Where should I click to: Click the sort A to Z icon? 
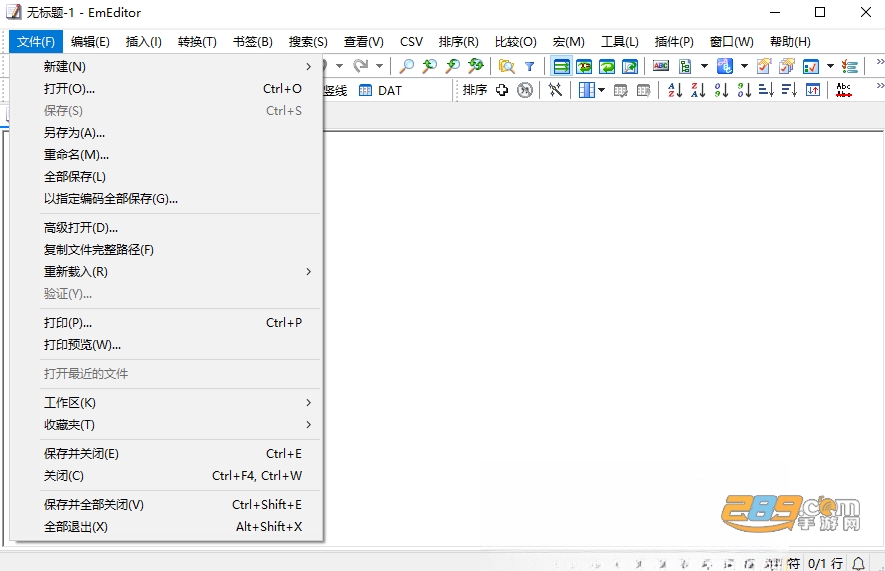click(675, 90)
